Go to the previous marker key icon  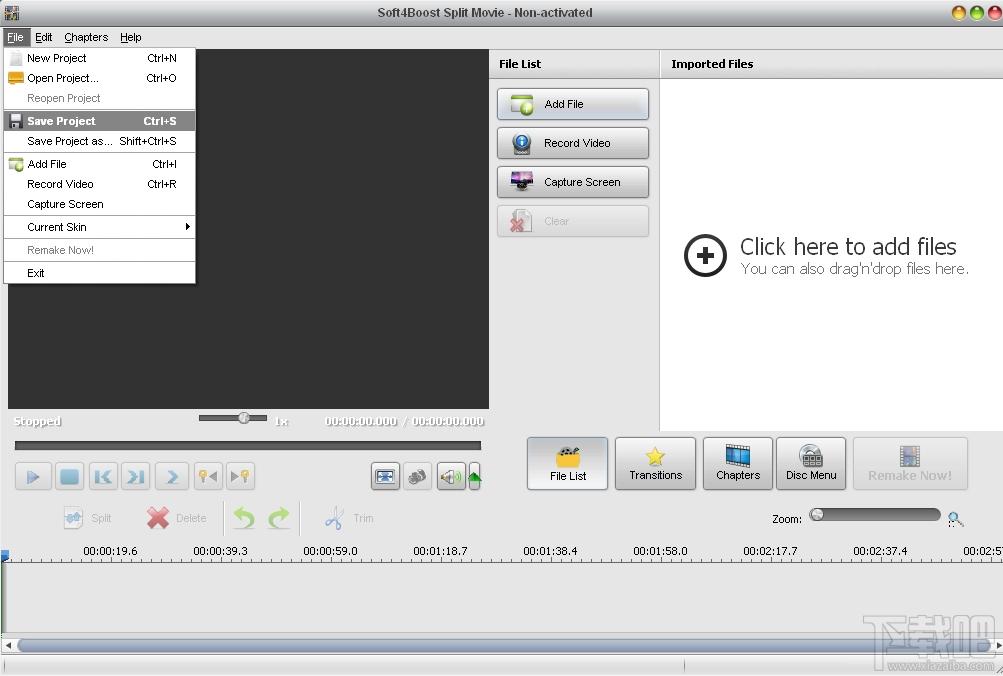point(208,476)
